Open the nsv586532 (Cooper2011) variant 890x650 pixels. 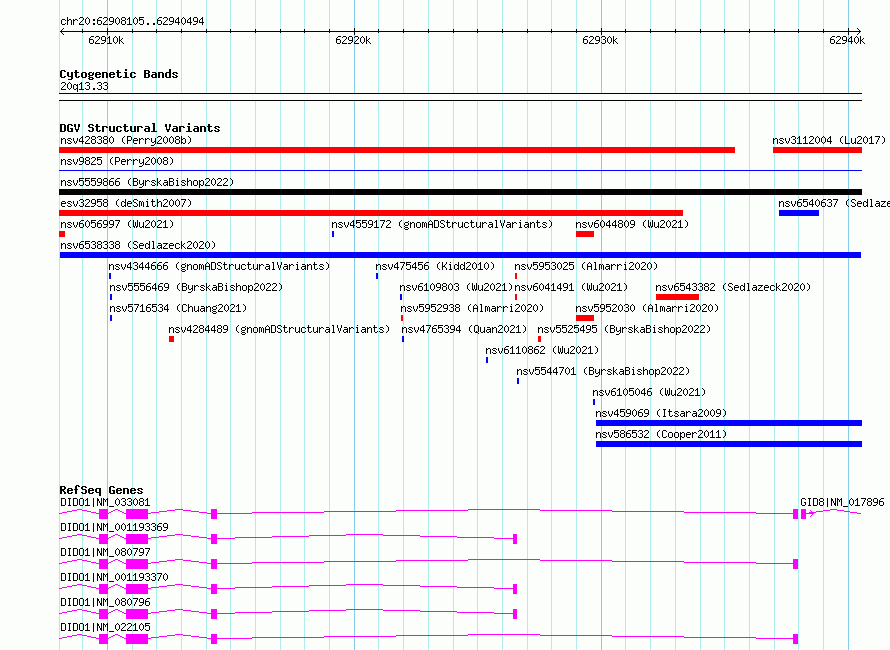pos(661,434)
